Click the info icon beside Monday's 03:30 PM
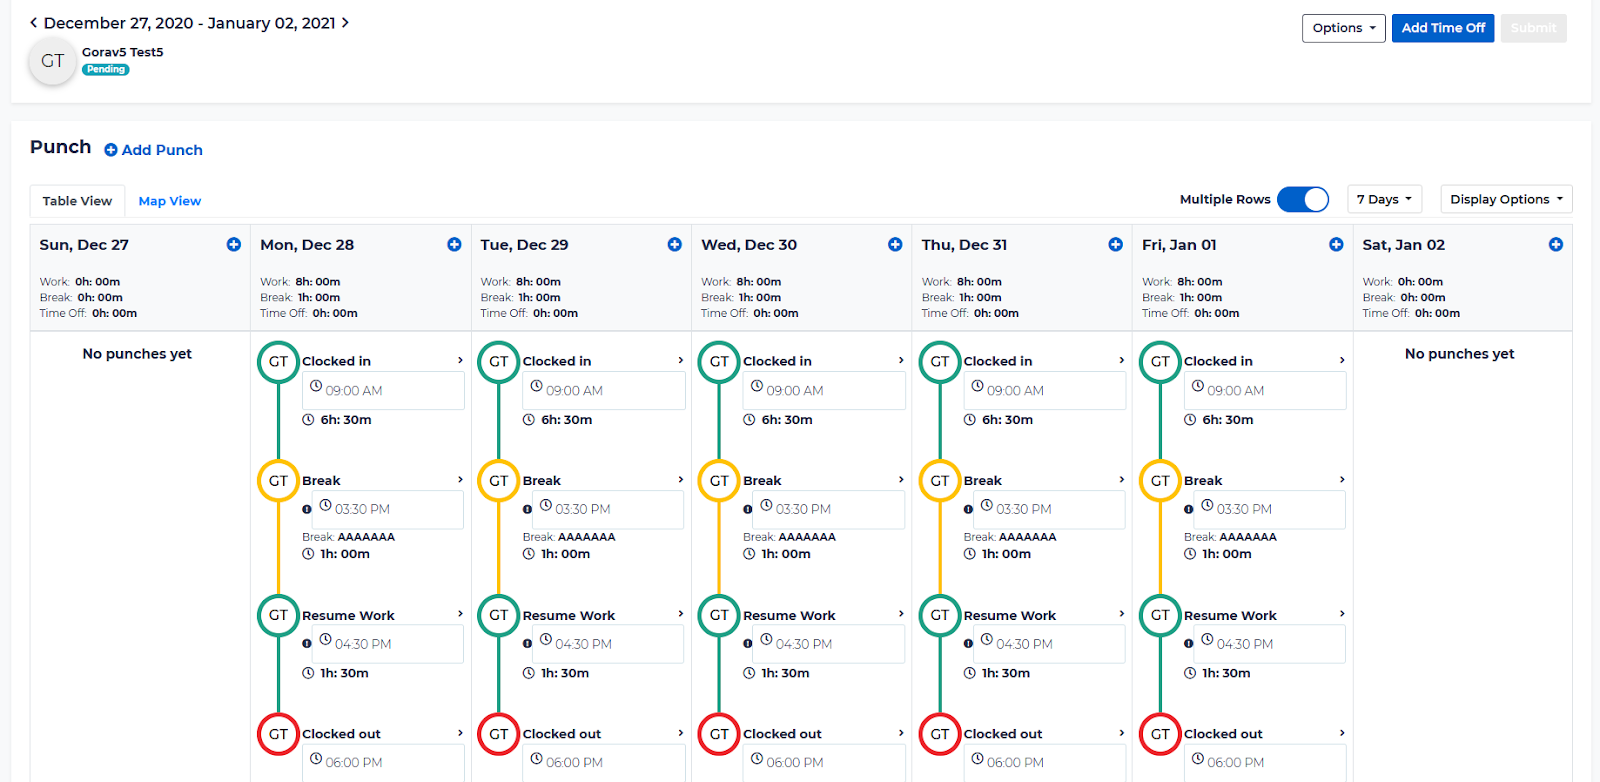Screen dimensions: 1600x782 [x=307, y=509]
